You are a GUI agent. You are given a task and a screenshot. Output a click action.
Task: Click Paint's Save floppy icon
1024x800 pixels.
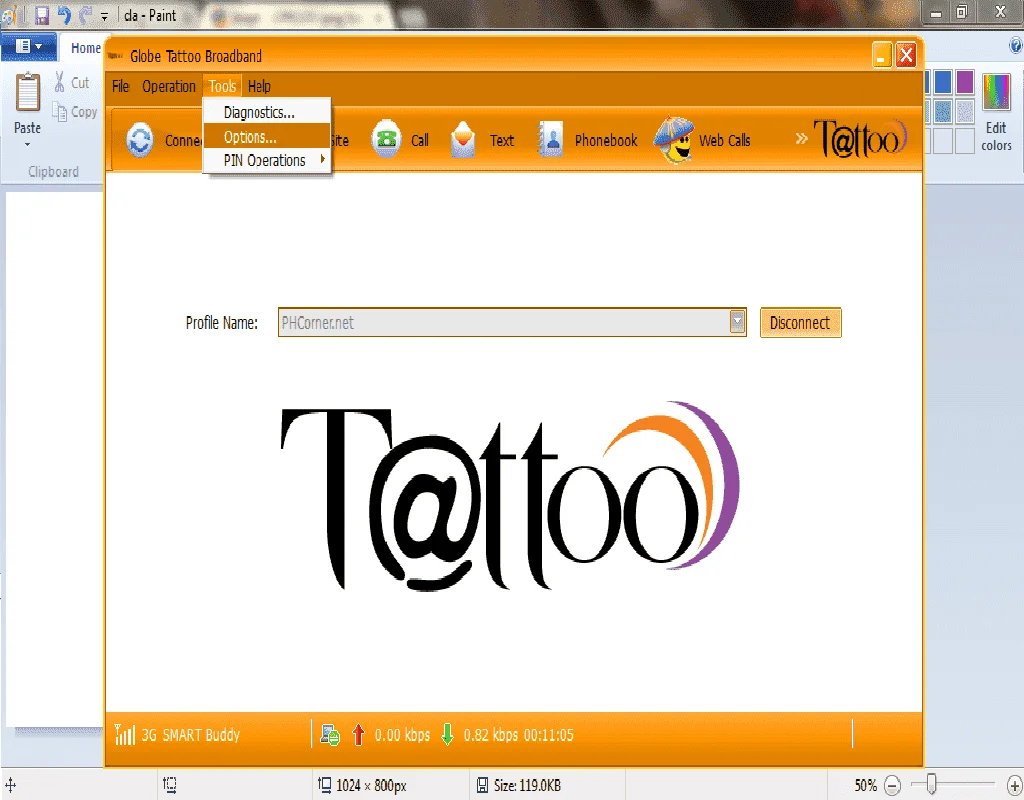pyautogui.click(x=42, y=15)
